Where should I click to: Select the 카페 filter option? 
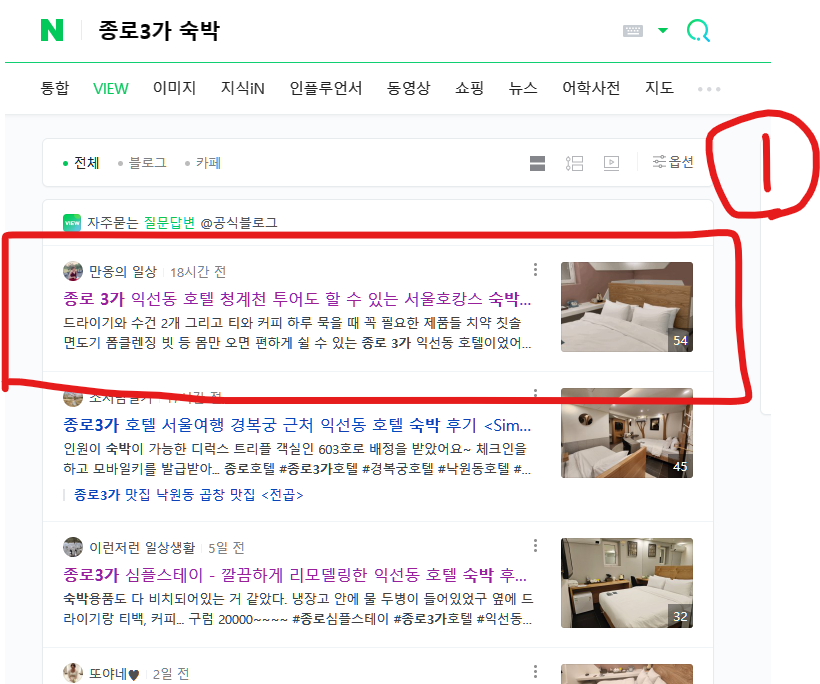pos(203,163)
